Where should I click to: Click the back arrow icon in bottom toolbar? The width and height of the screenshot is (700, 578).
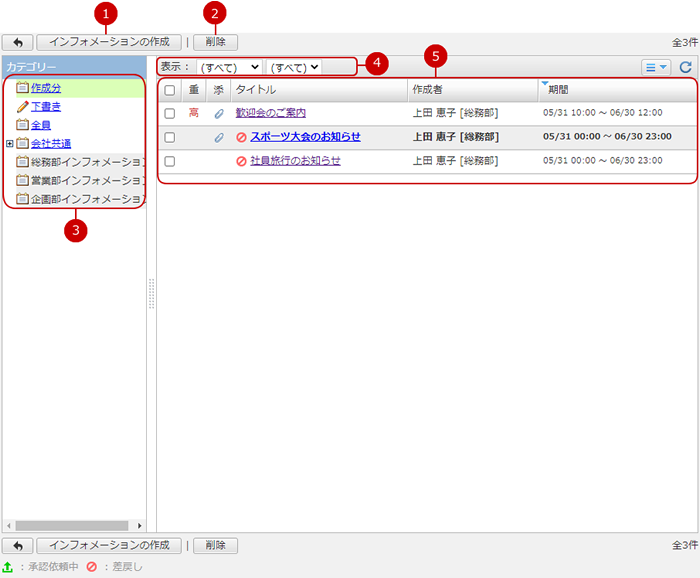click(18, 546)
